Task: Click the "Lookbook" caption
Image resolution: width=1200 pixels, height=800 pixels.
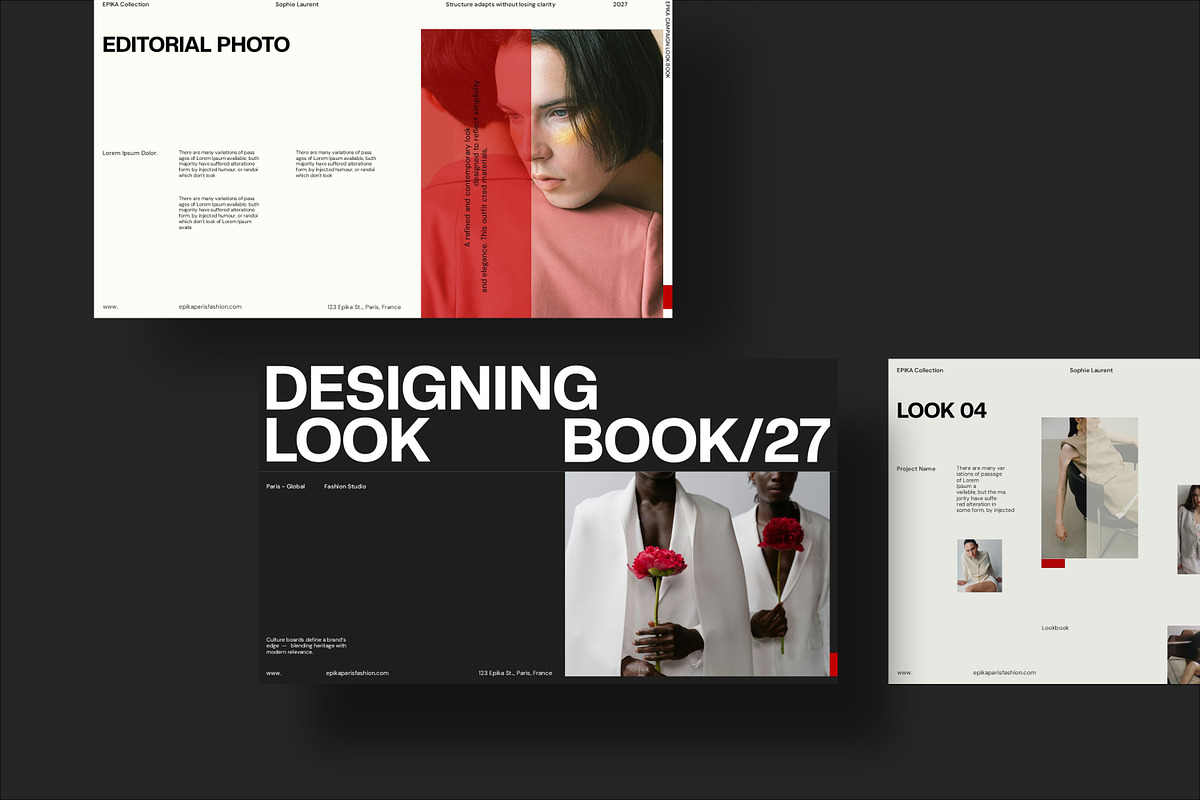Action: click(1055, 628)
